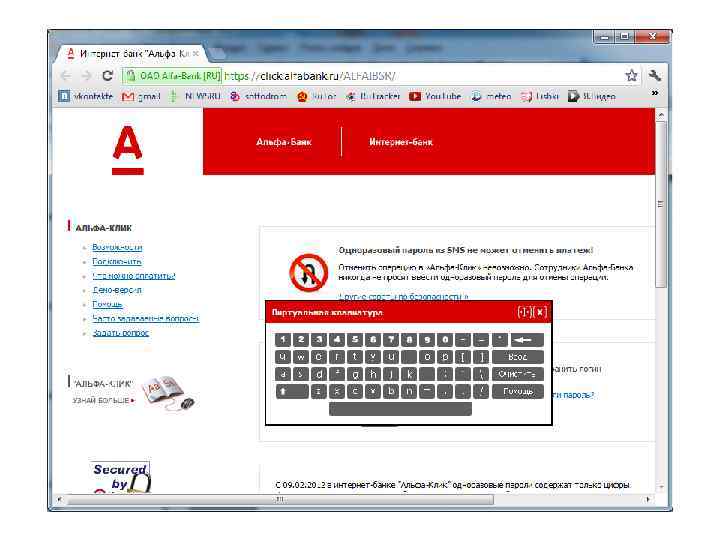
Task: Tap key 5 on virtual keyboard
Action: pyautogui.click(x=355, y=340)
